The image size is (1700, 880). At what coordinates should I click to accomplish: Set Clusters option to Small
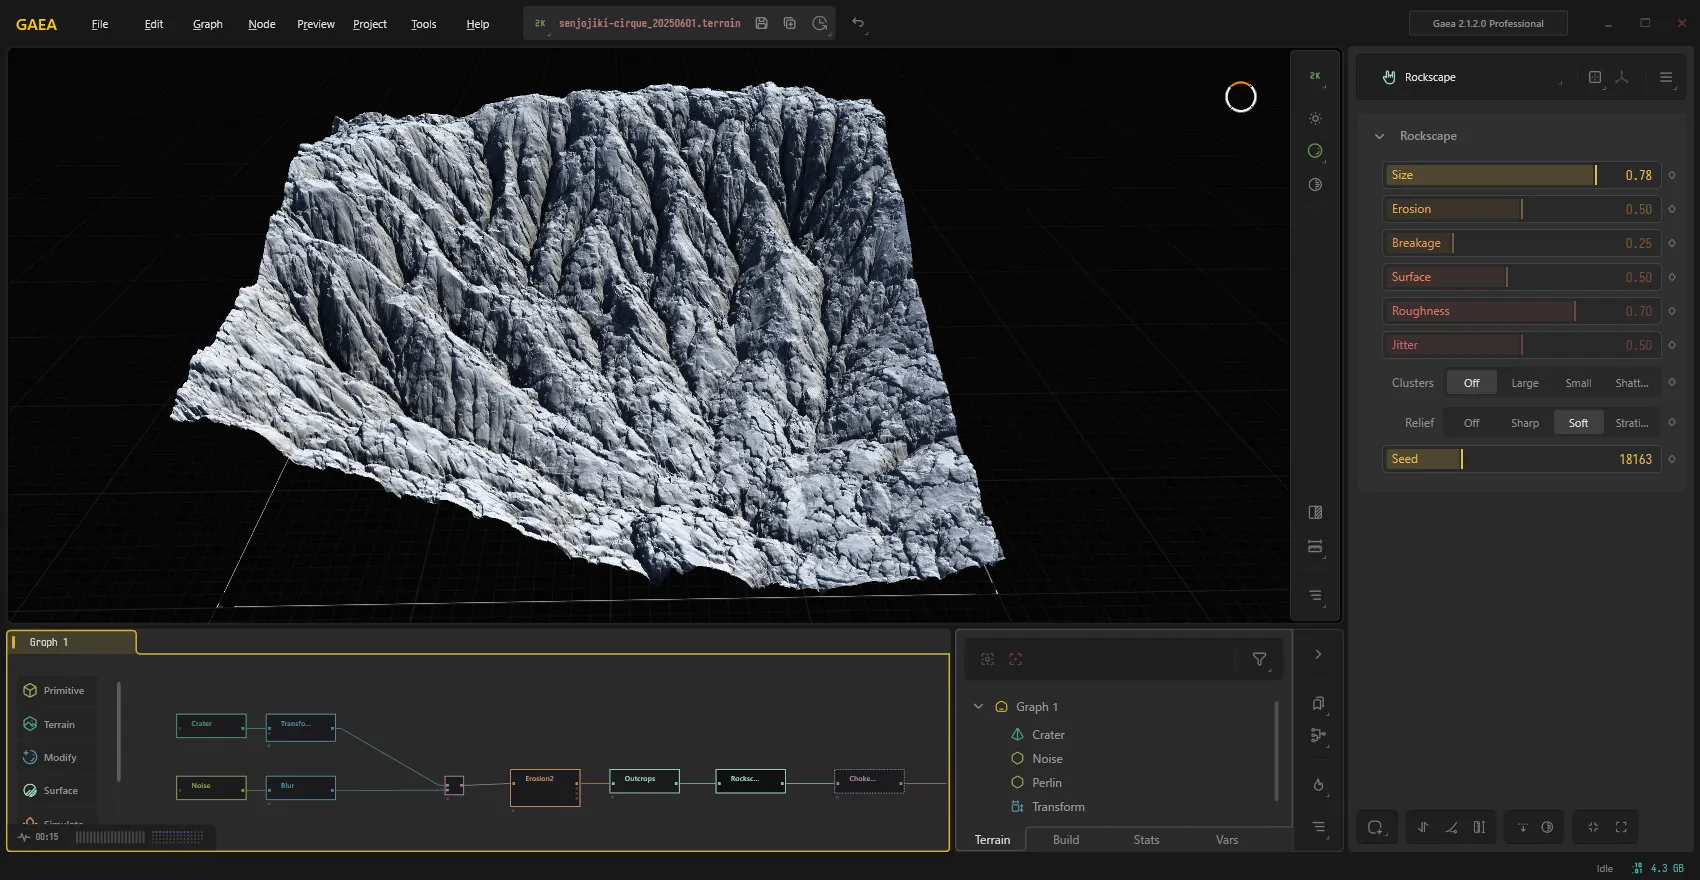coord(1578,383)
